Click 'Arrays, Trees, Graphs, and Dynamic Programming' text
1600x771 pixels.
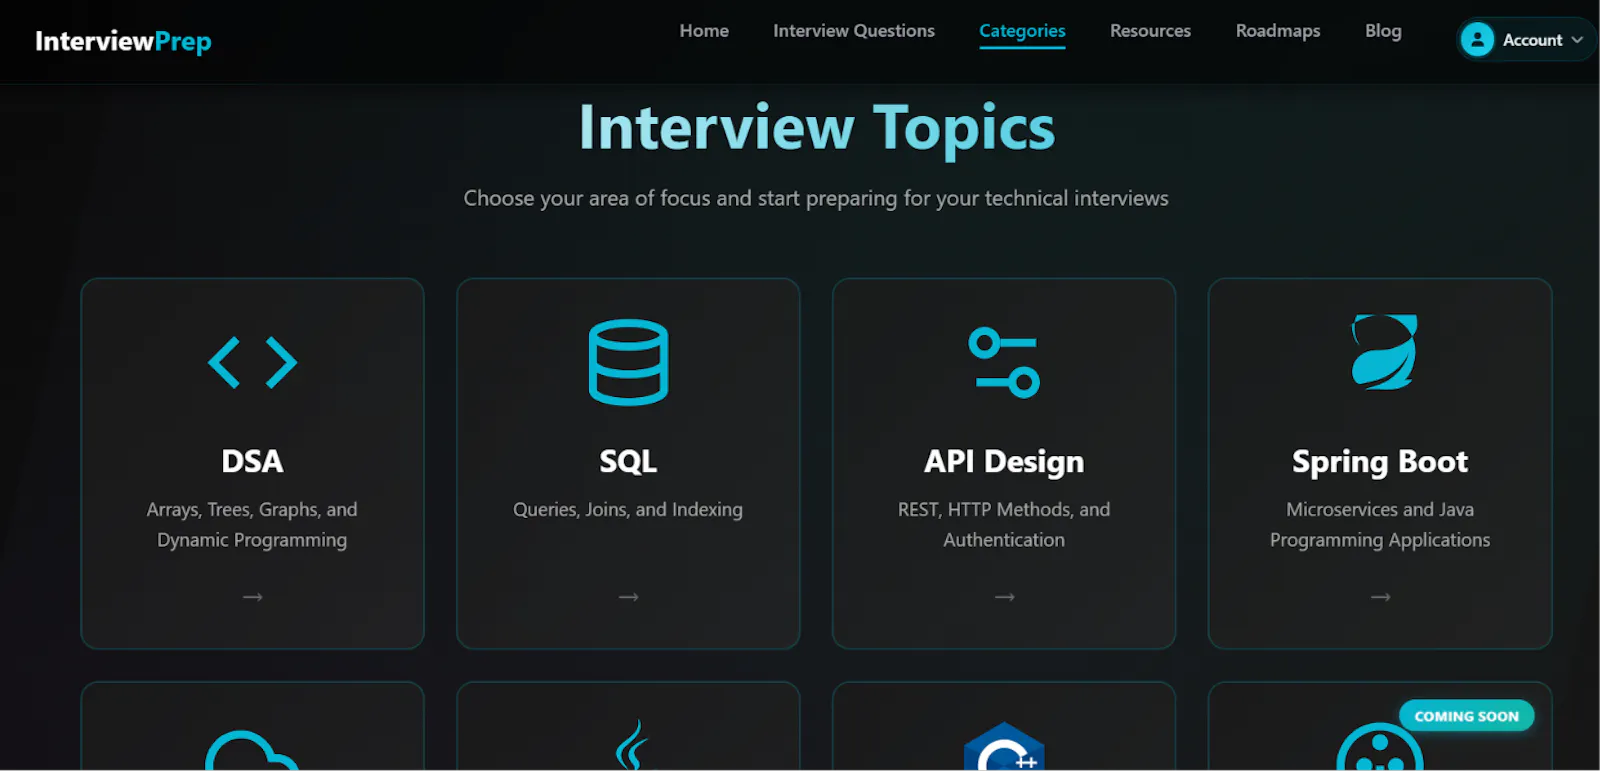point(252,525)
